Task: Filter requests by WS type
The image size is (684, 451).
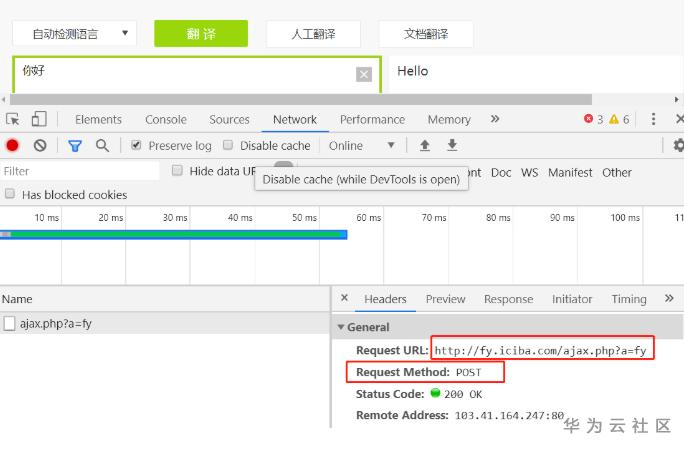Action: click(530, 173)
